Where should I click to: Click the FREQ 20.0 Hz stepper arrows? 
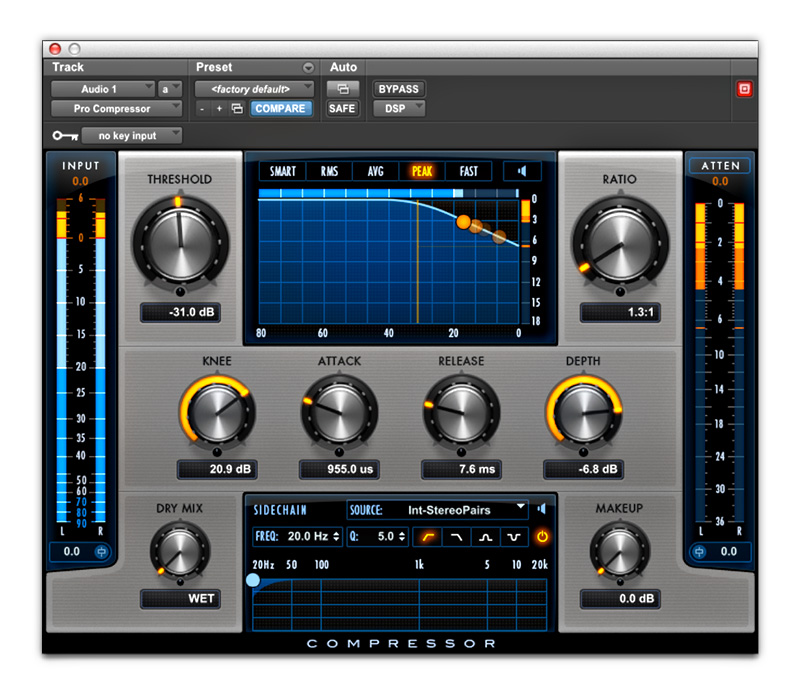(x=336, y=537)
